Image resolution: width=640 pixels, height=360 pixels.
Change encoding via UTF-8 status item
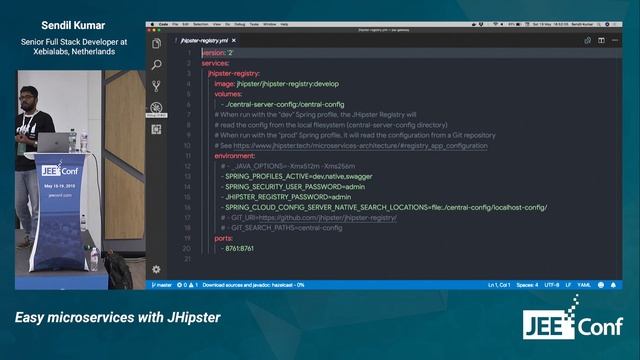(x=551, y=285)
